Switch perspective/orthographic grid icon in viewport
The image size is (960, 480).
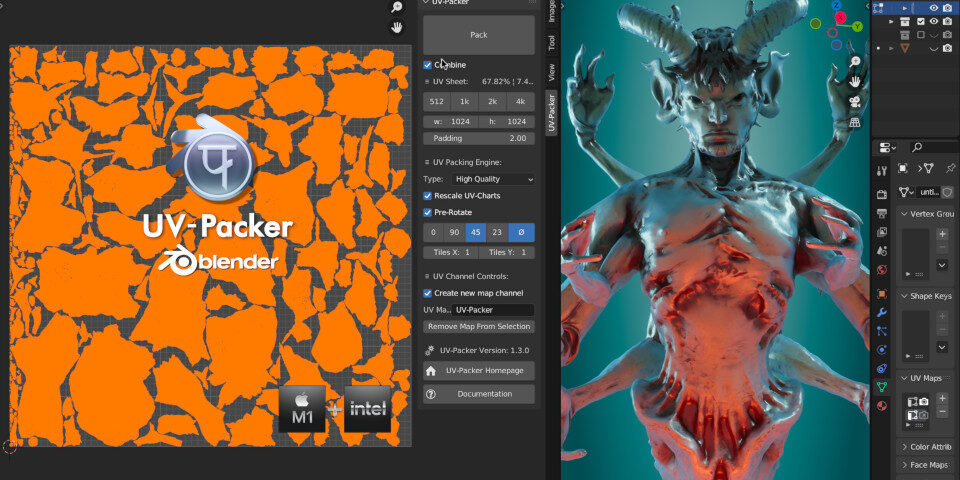tap(855, 122)
